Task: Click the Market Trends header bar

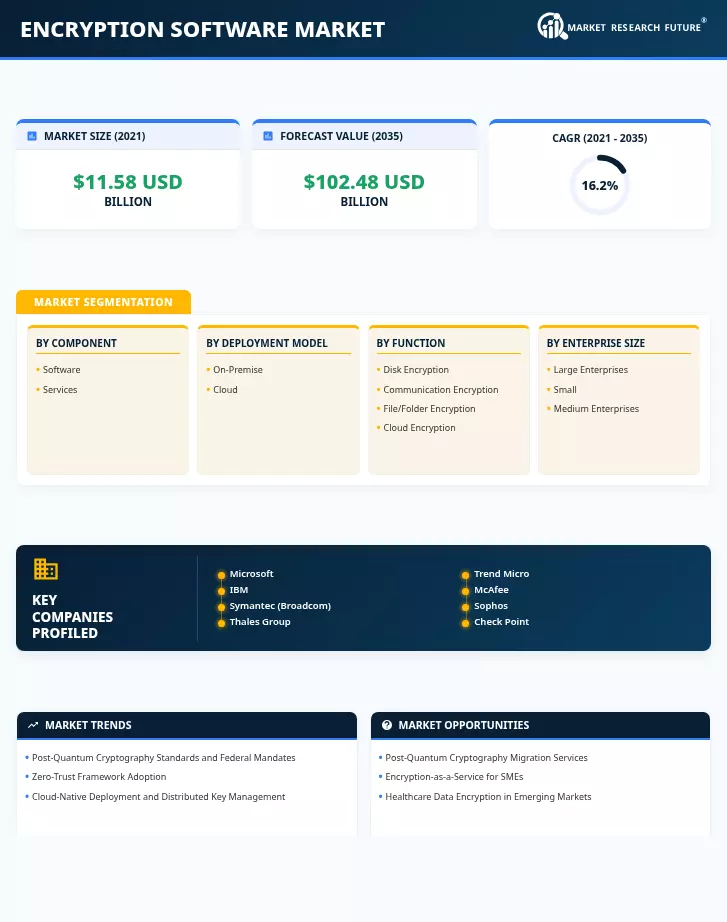Action: 187,725
